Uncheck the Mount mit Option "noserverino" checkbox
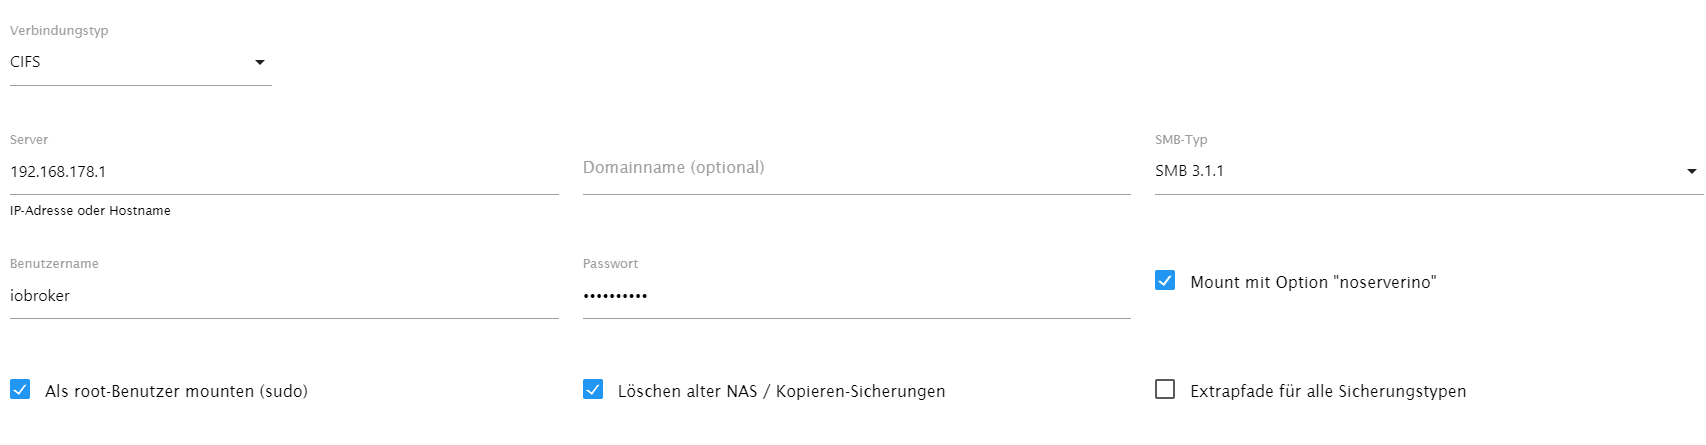 (x=1165, y=281)
